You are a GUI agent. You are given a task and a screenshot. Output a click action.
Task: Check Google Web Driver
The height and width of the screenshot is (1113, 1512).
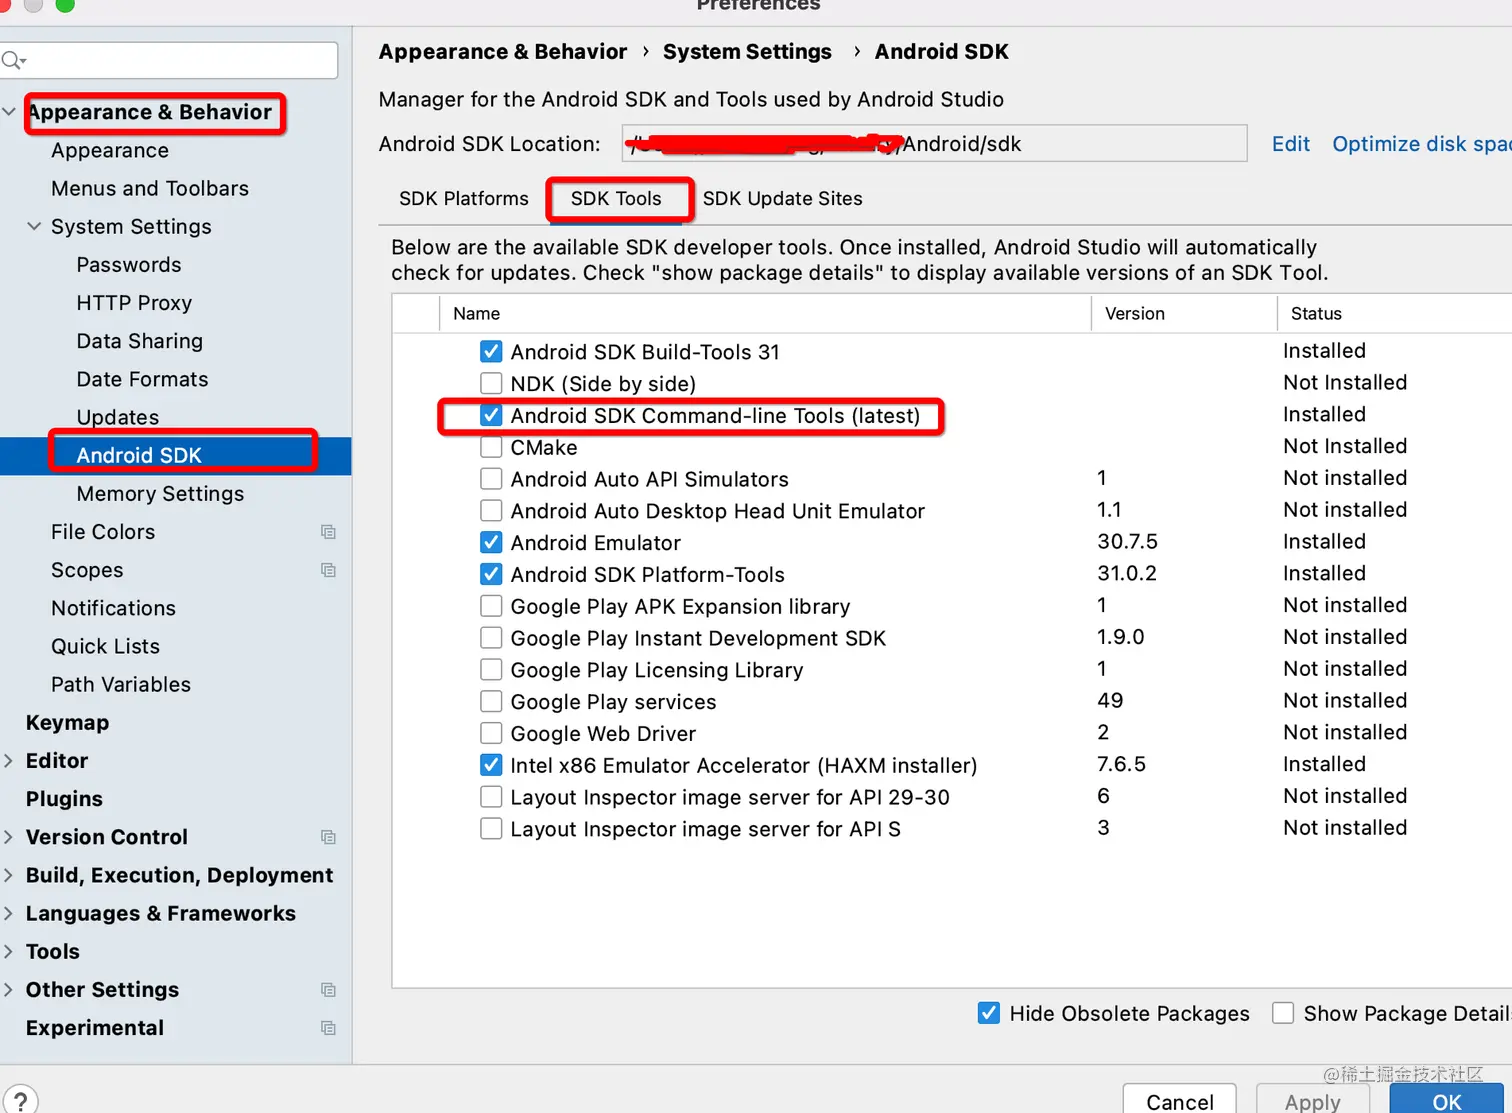pos(491,733)
